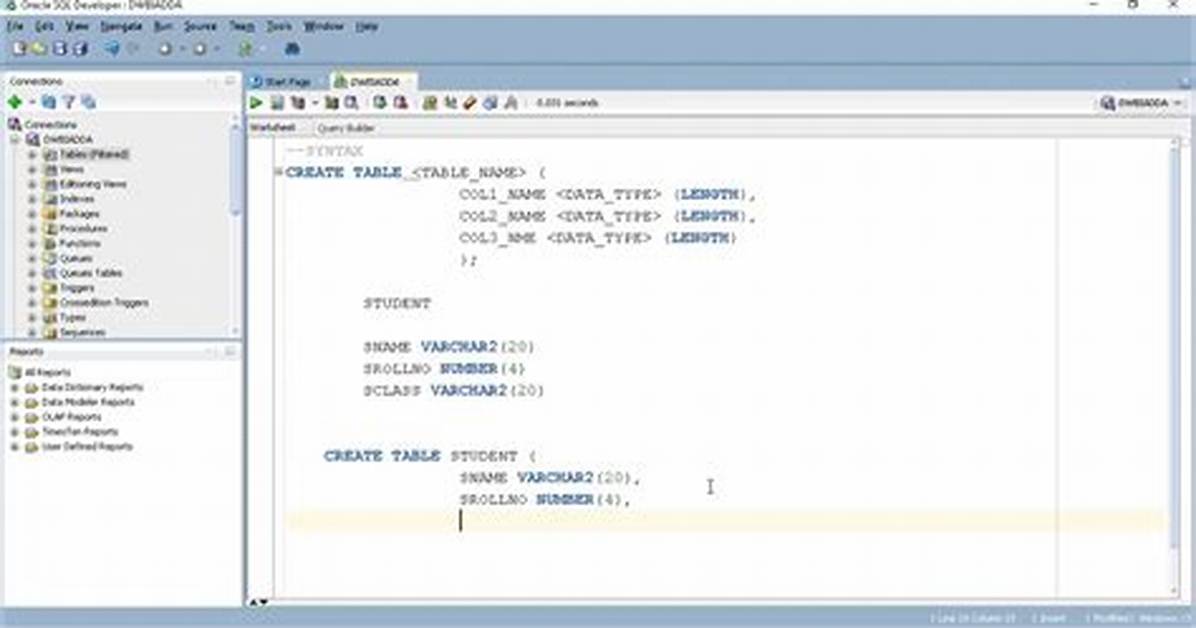Select the Data Modeler Reports item

(88, 402)
